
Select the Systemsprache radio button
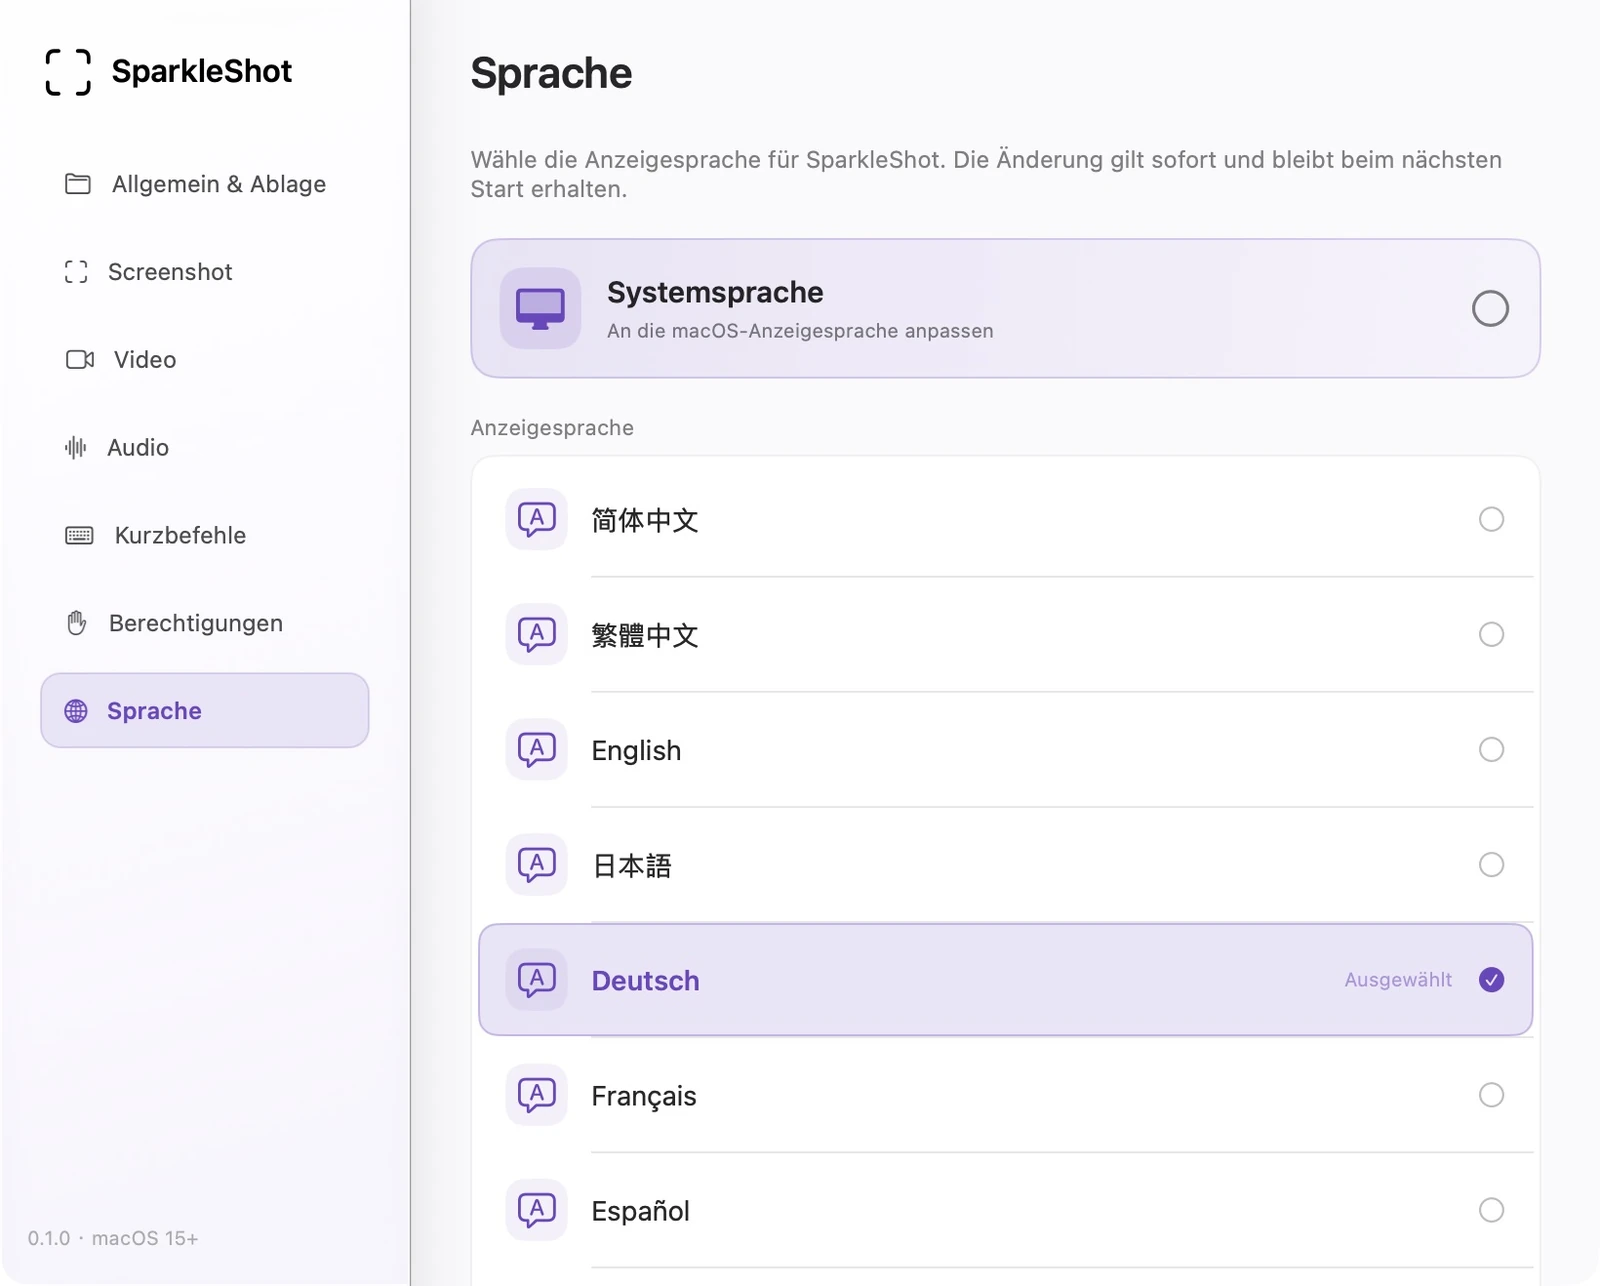1490,308
